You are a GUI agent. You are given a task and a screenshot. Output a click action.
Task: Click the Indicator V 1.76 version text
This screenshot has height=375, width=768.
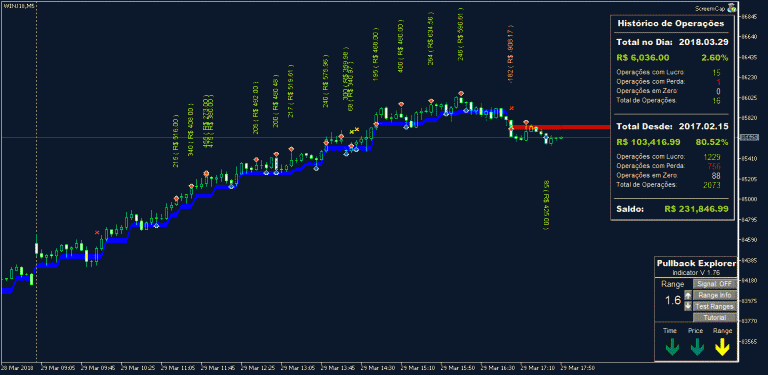click(696, 272)
